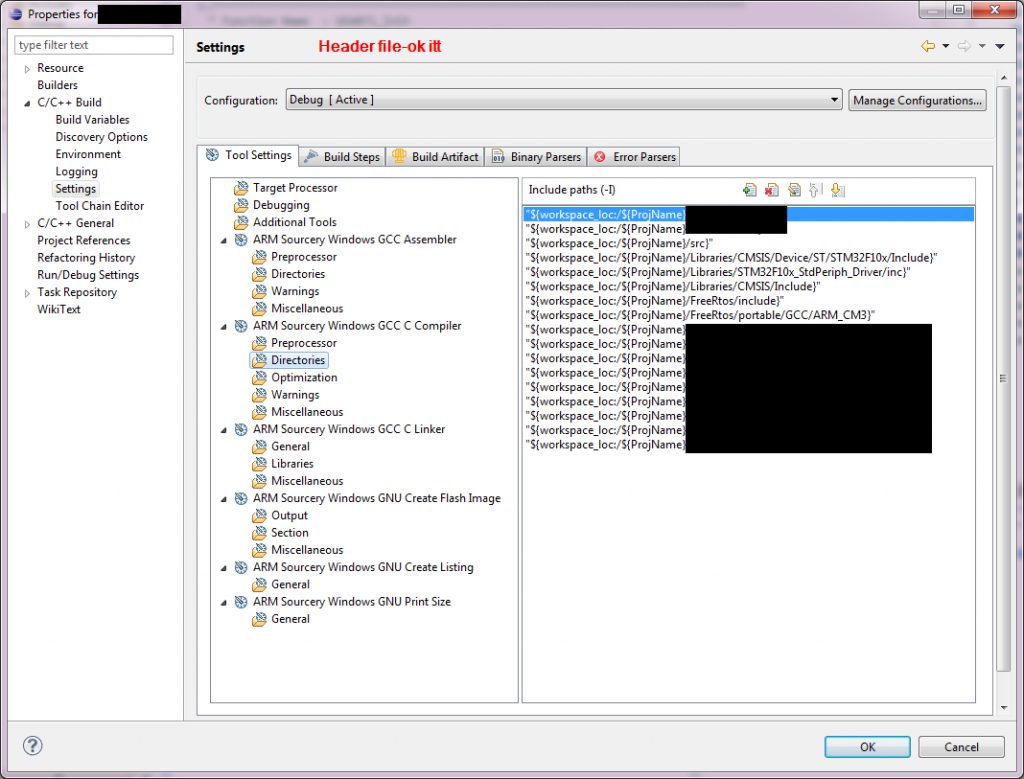Click the scrollbar down arrow
The height and width of the screenshot is (779, 1024).
(x=1004, y=708)
